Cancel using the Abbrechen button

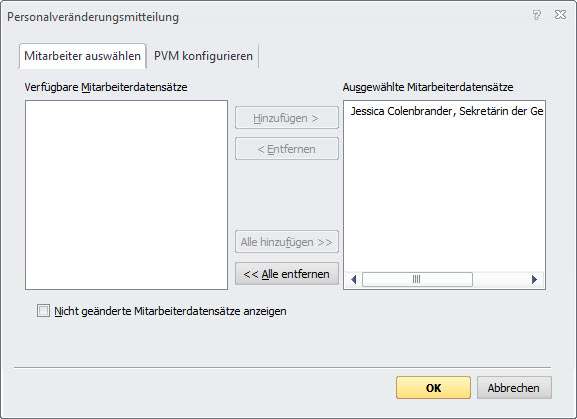click(514, 388)
